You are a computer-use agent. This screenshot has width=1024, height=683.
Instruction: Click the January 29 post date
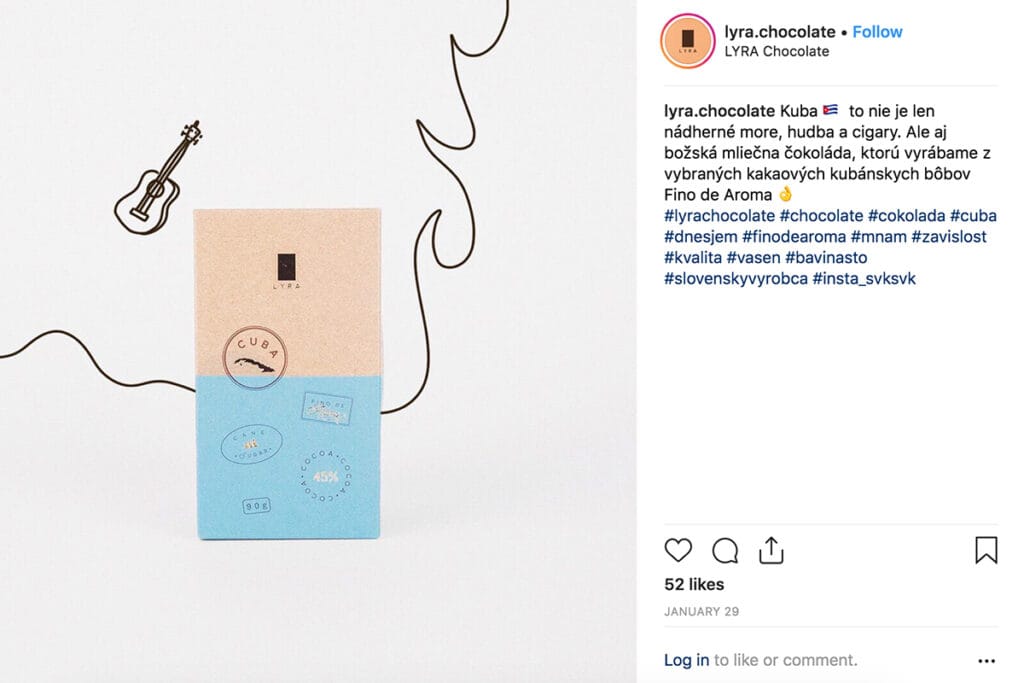[701, 612]
